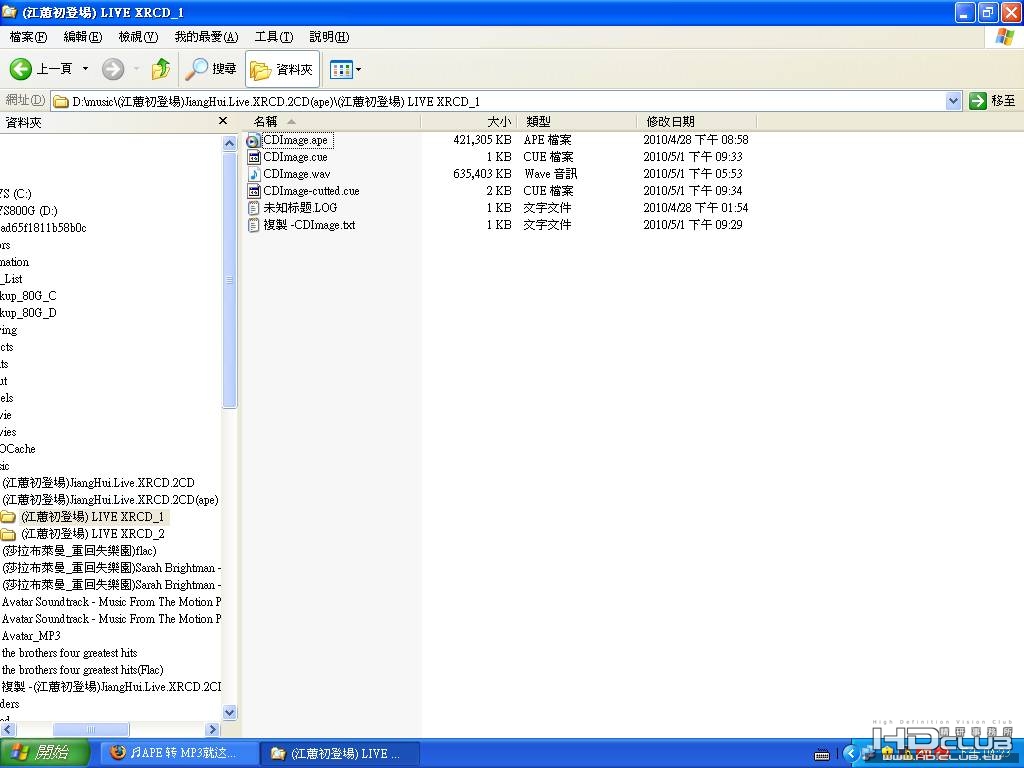Select (莎拉布萊曼_重回失樂園)flac) tree folder
This screenshot has width=1024, height=768.
click(79, 551)
